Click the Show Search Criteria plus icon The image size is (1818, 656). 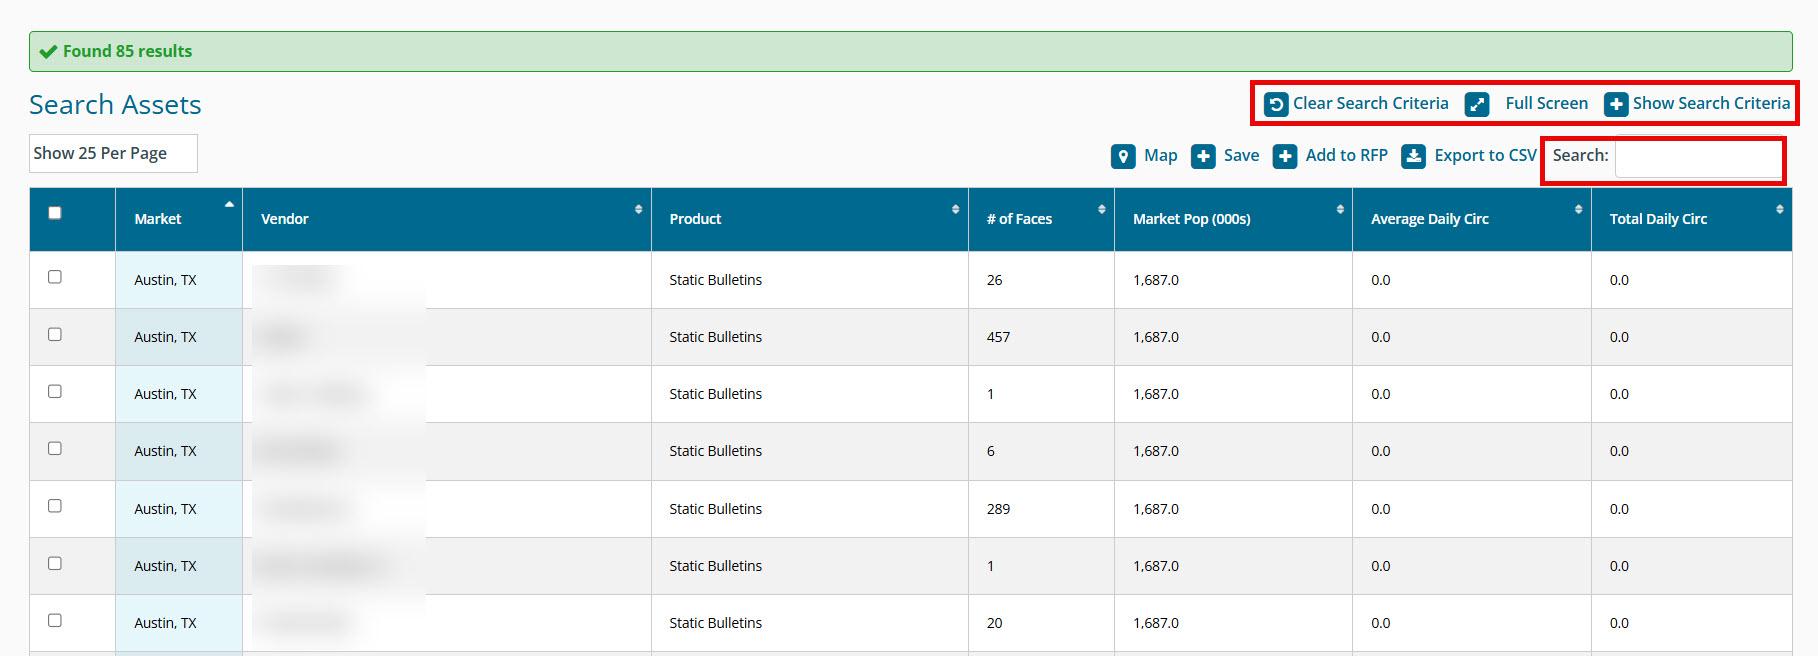click(1616, 104)
